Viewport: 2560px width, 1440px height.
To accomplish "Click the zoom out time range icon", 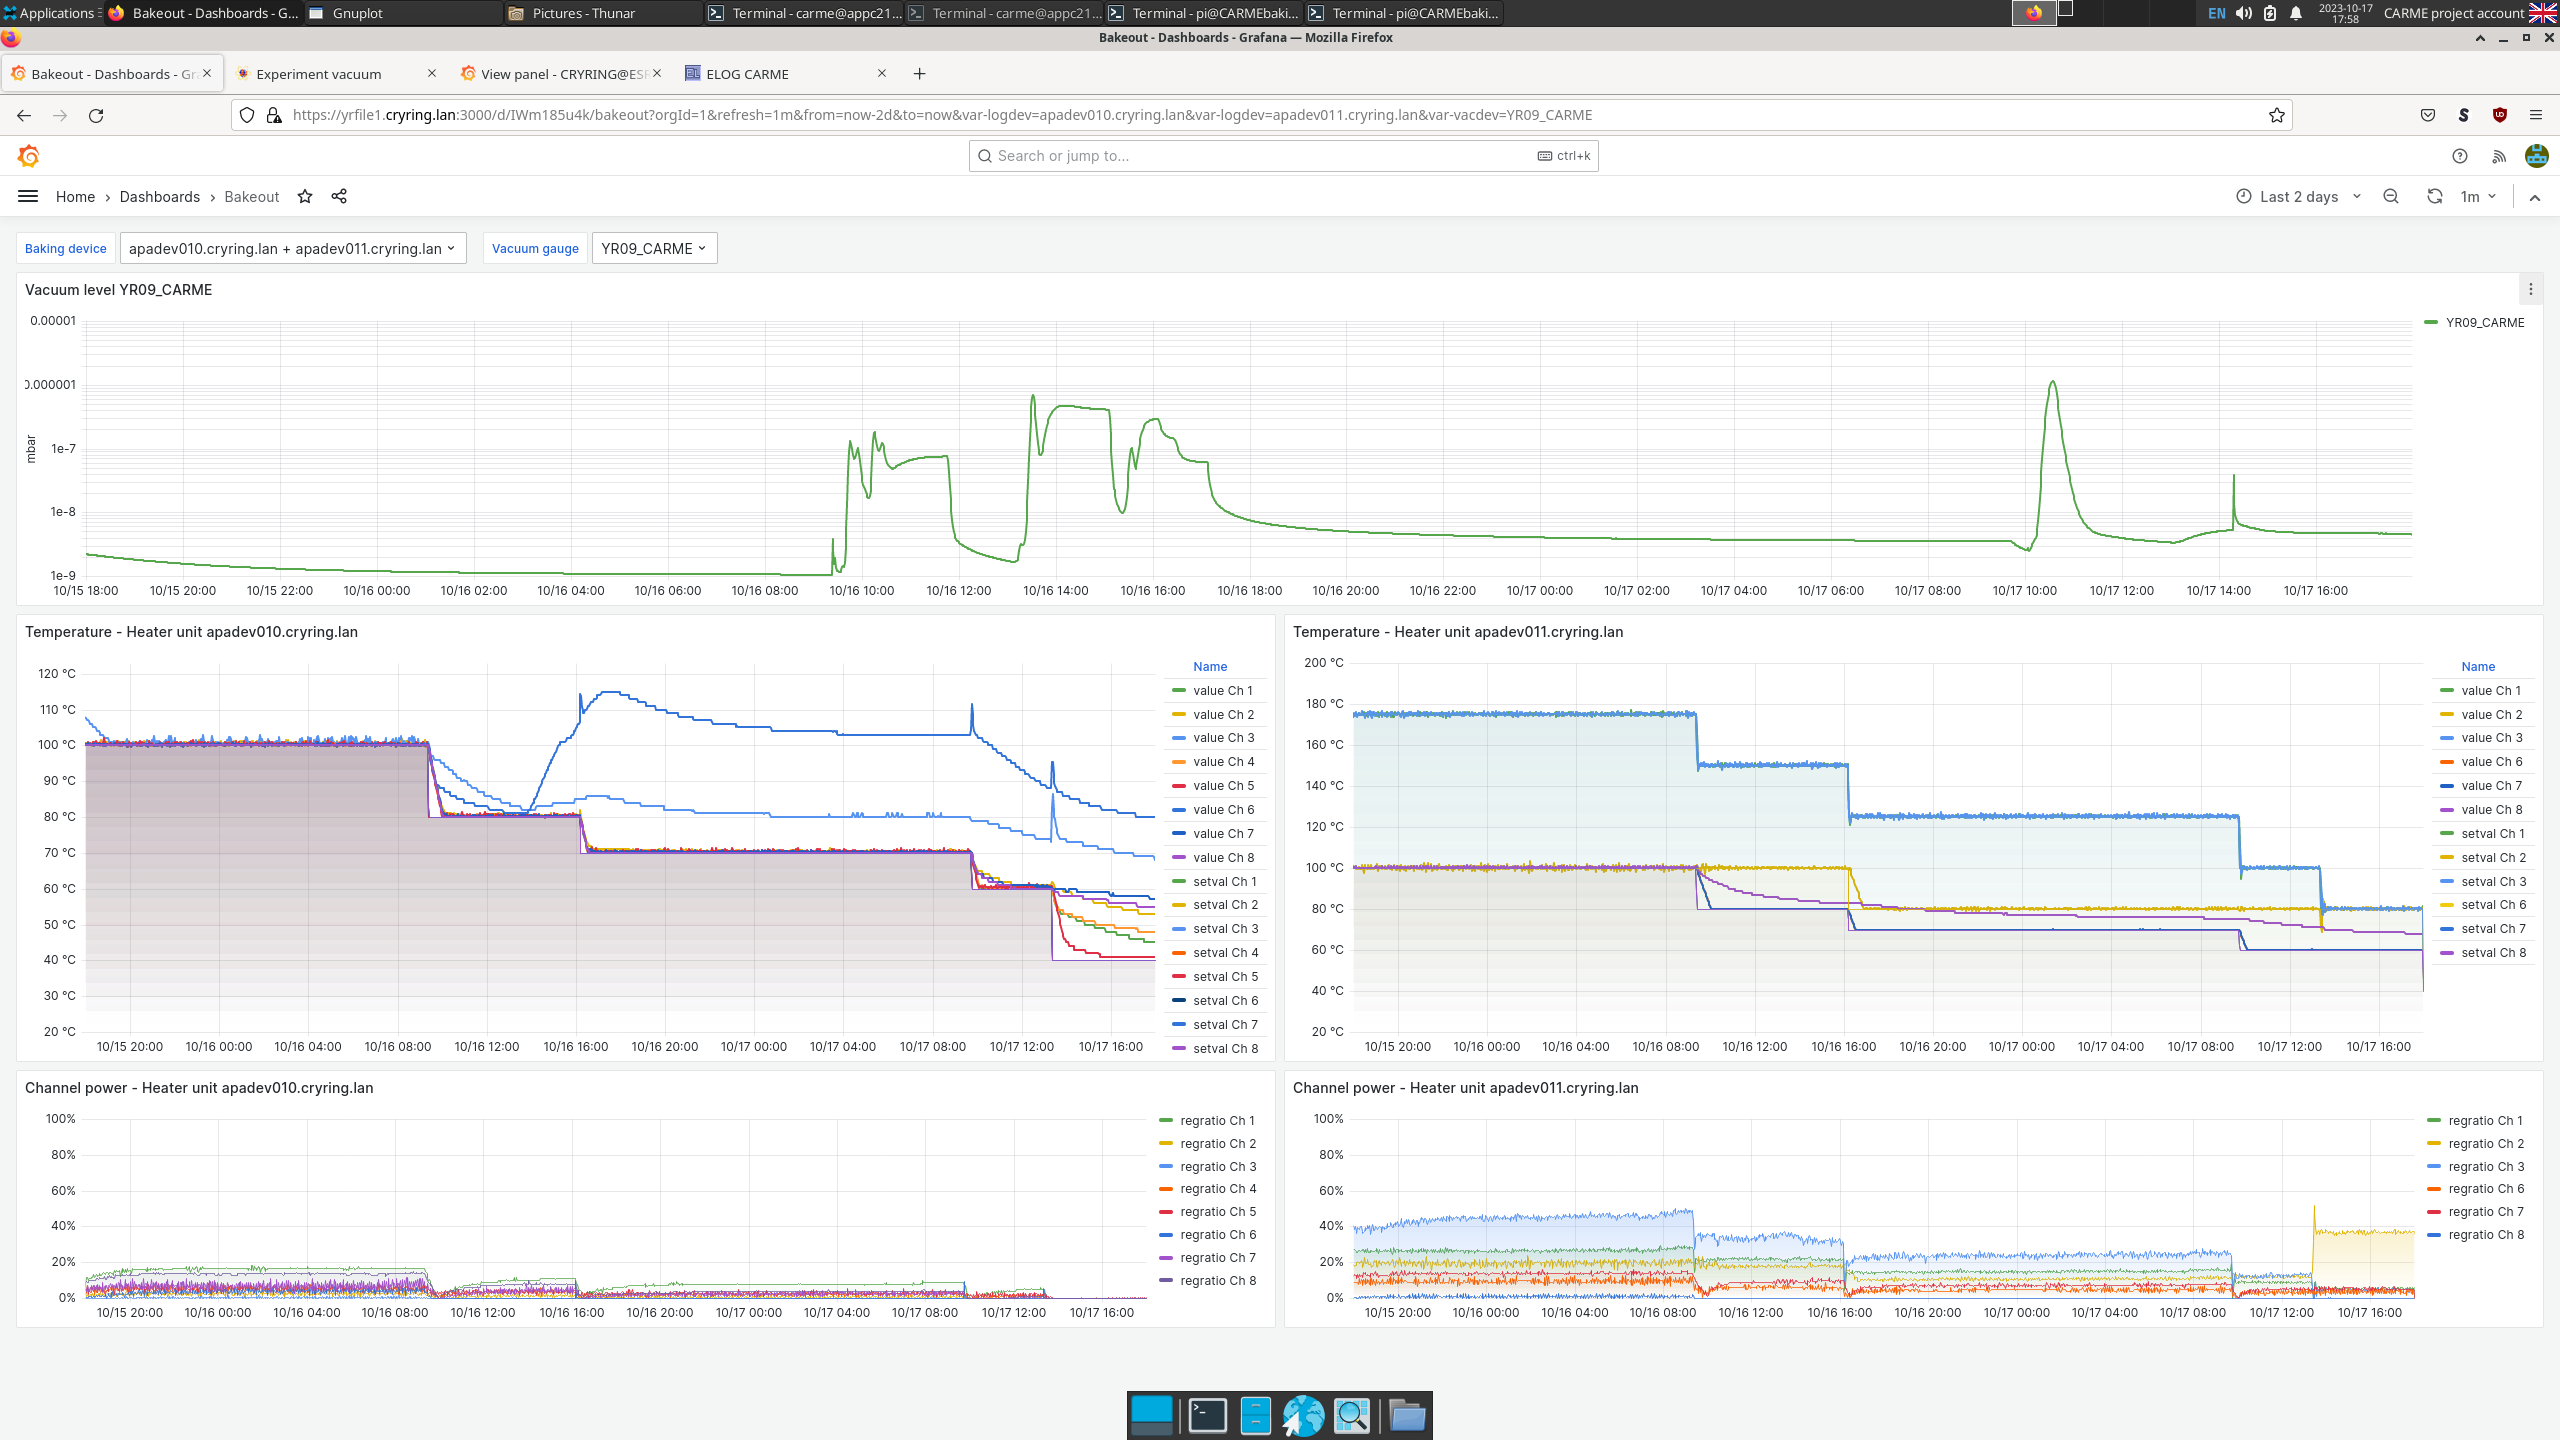I will 2391,197.
